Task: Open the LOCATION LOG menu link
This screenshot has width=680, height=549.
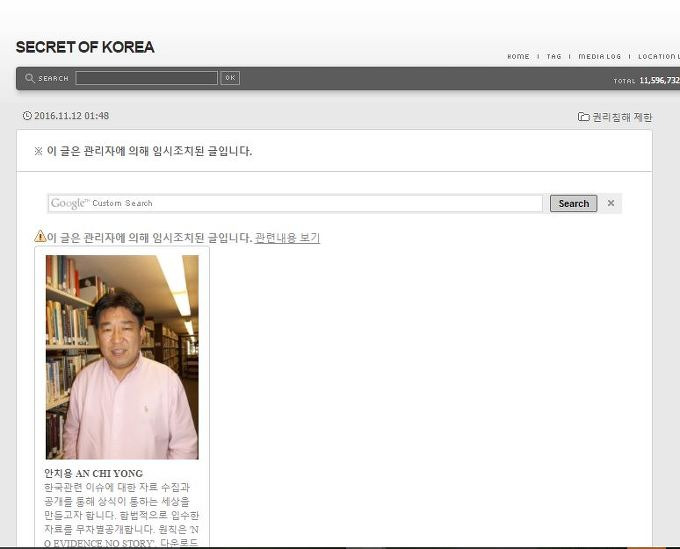Action: [659, 56]
